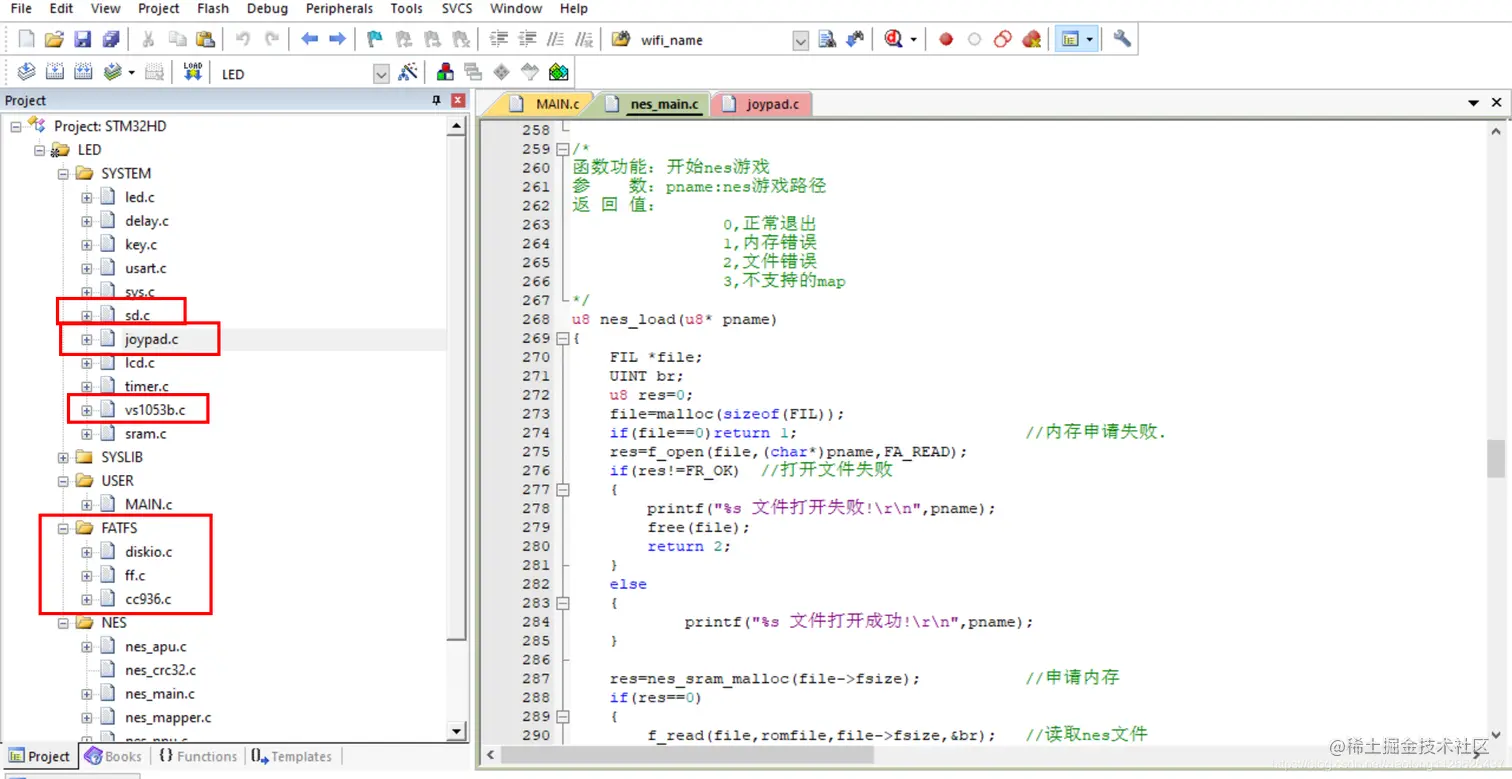Indent selected lines using the indent icon
Screen dimensions: 1512x779
pyautogui.click(x=499, y=39)
